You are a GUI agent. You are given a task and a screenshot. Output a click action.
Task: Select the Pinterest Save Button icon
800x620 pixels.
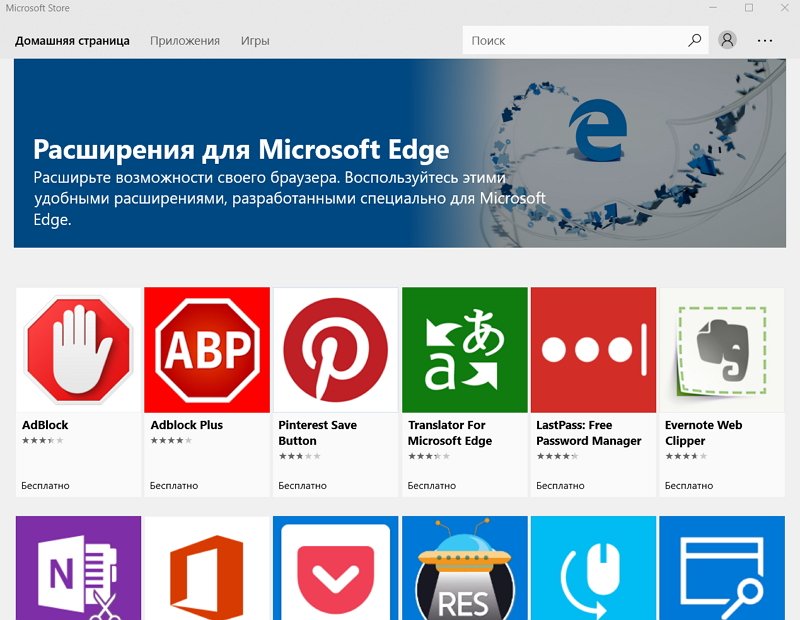[x=336, y=350]
